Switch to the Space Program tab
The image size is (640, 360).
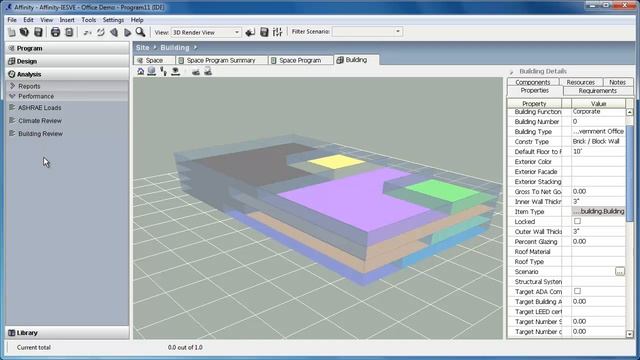click(300, 60)
